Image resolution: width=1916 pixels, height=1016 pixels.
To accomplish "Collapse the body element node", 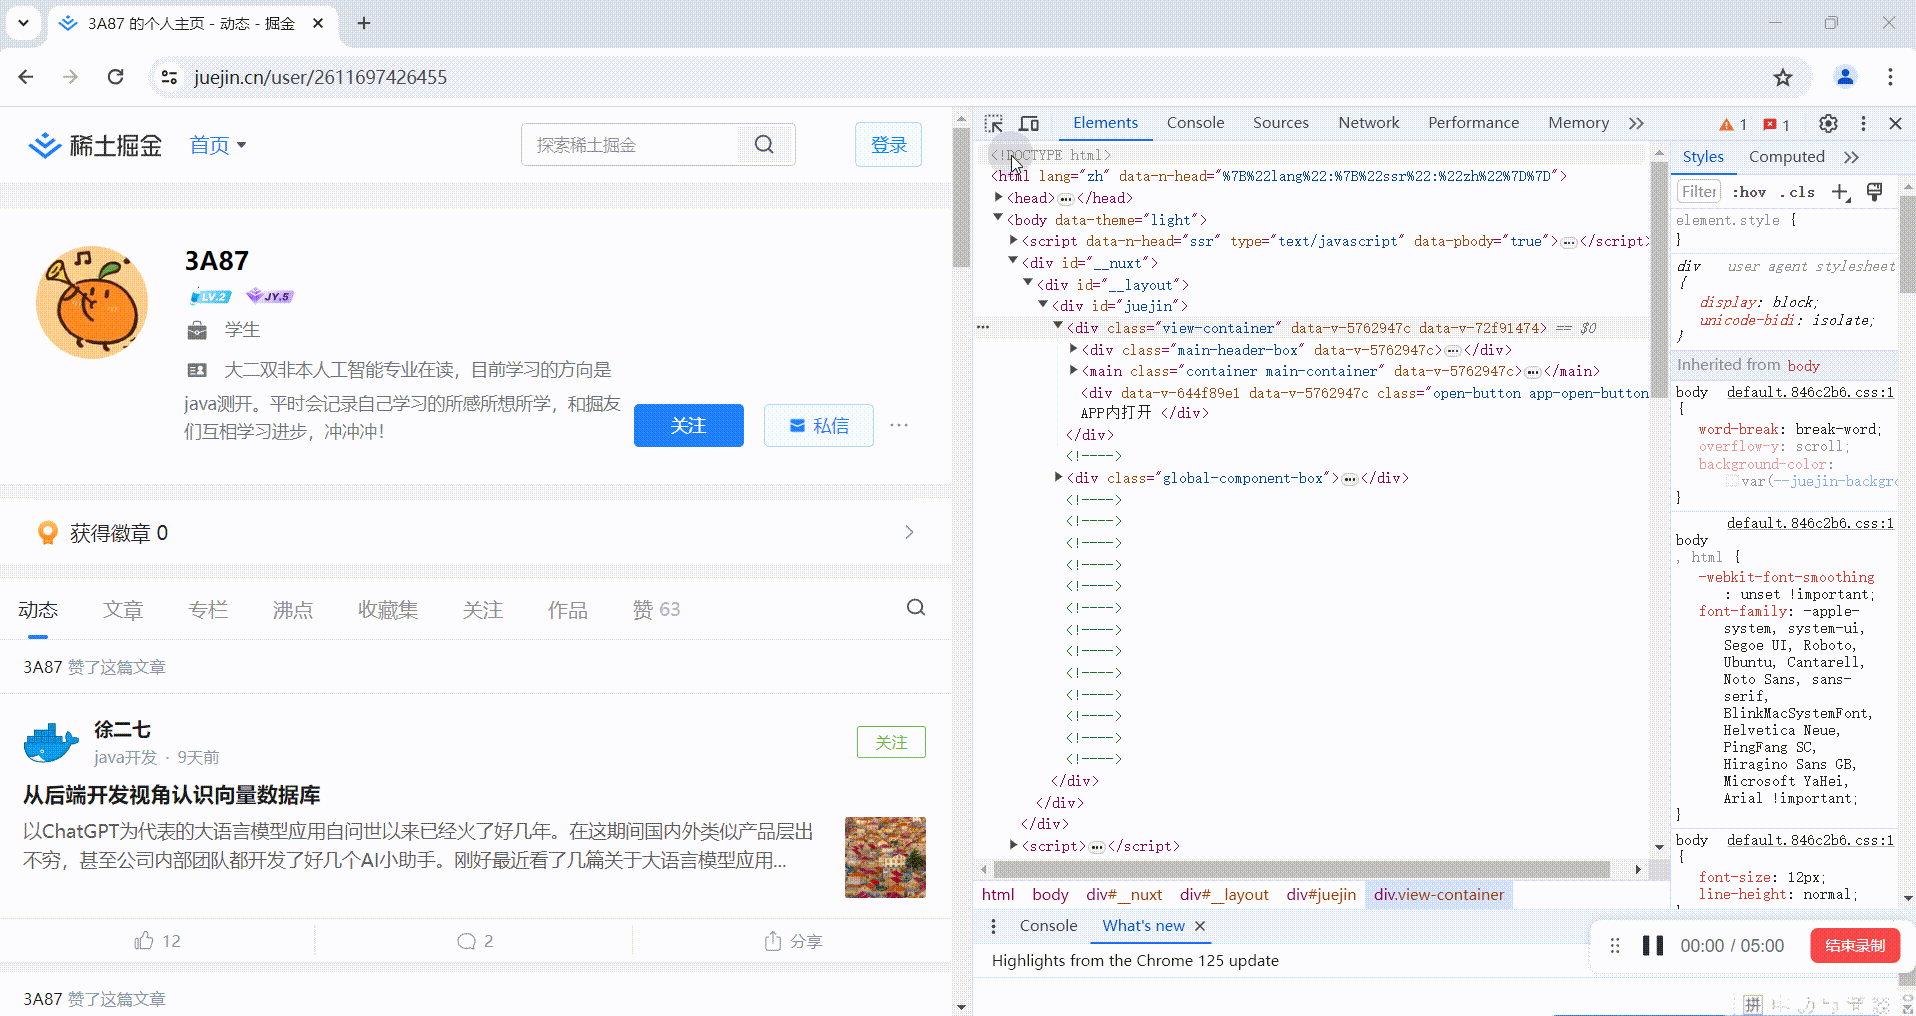I will tap(998, 219).
